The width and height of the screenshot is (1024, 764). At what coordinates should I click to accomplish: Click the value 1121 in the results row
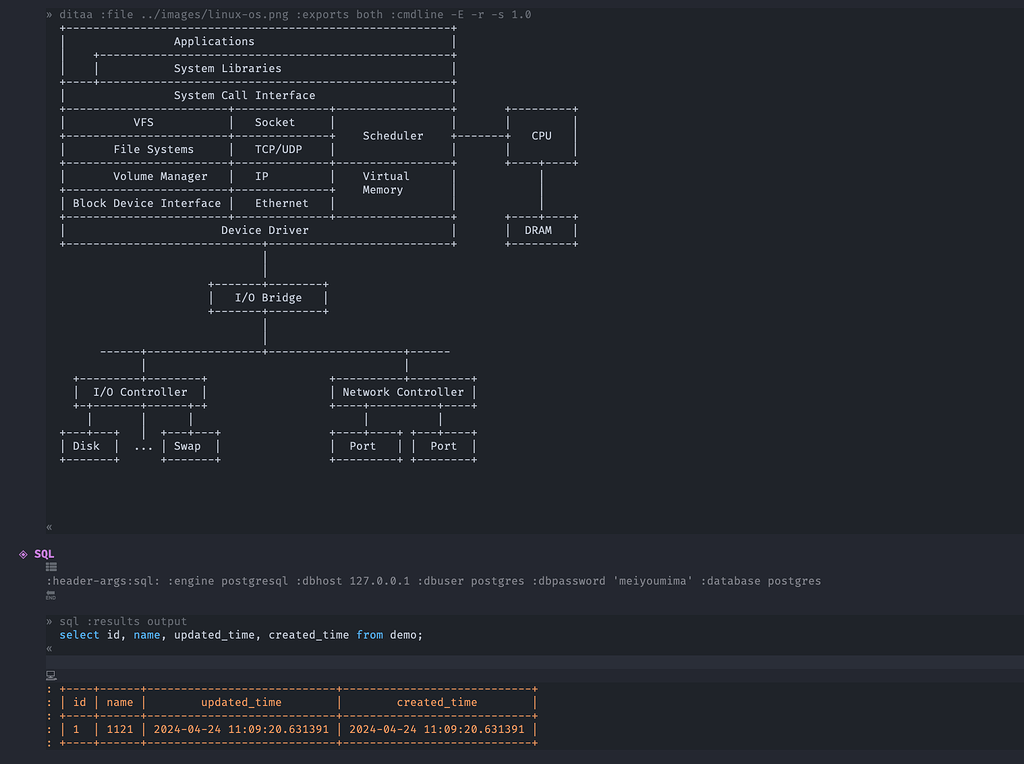(119, 729)
